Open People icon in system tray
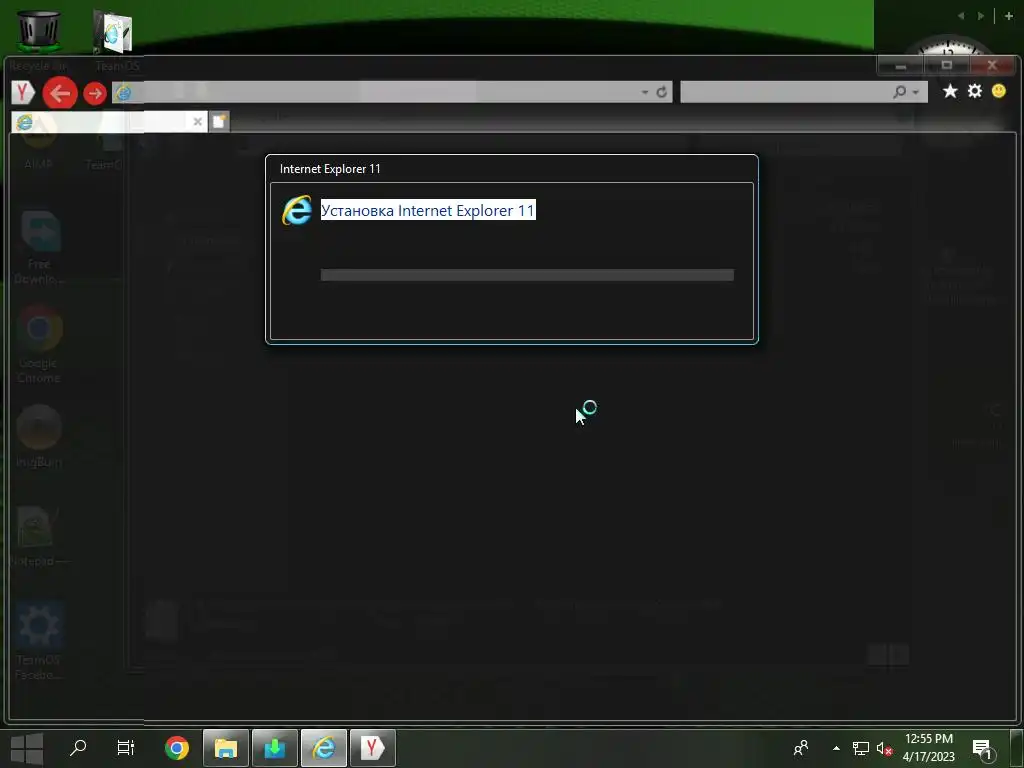The image size is (1024, 768). pyautogui.click(x=801, y=748)
